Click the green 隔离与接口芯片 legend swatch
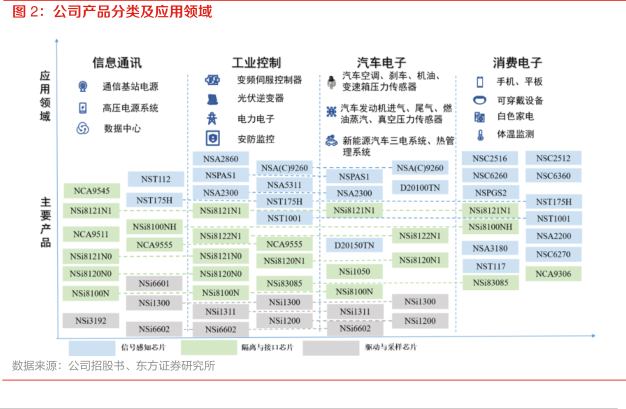Viewport: 626px width, 409px height. click(x=206, y=346)
